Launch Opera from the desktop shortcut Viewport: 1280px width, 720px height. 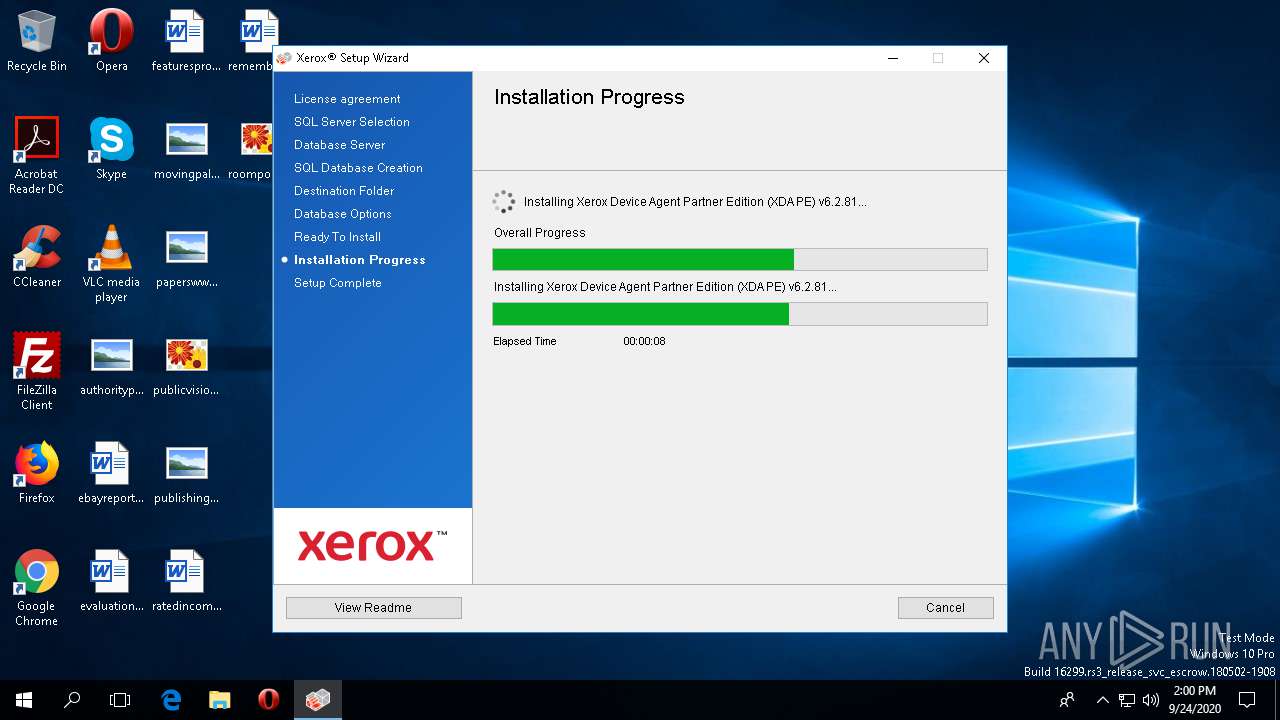tap(111, 41)
